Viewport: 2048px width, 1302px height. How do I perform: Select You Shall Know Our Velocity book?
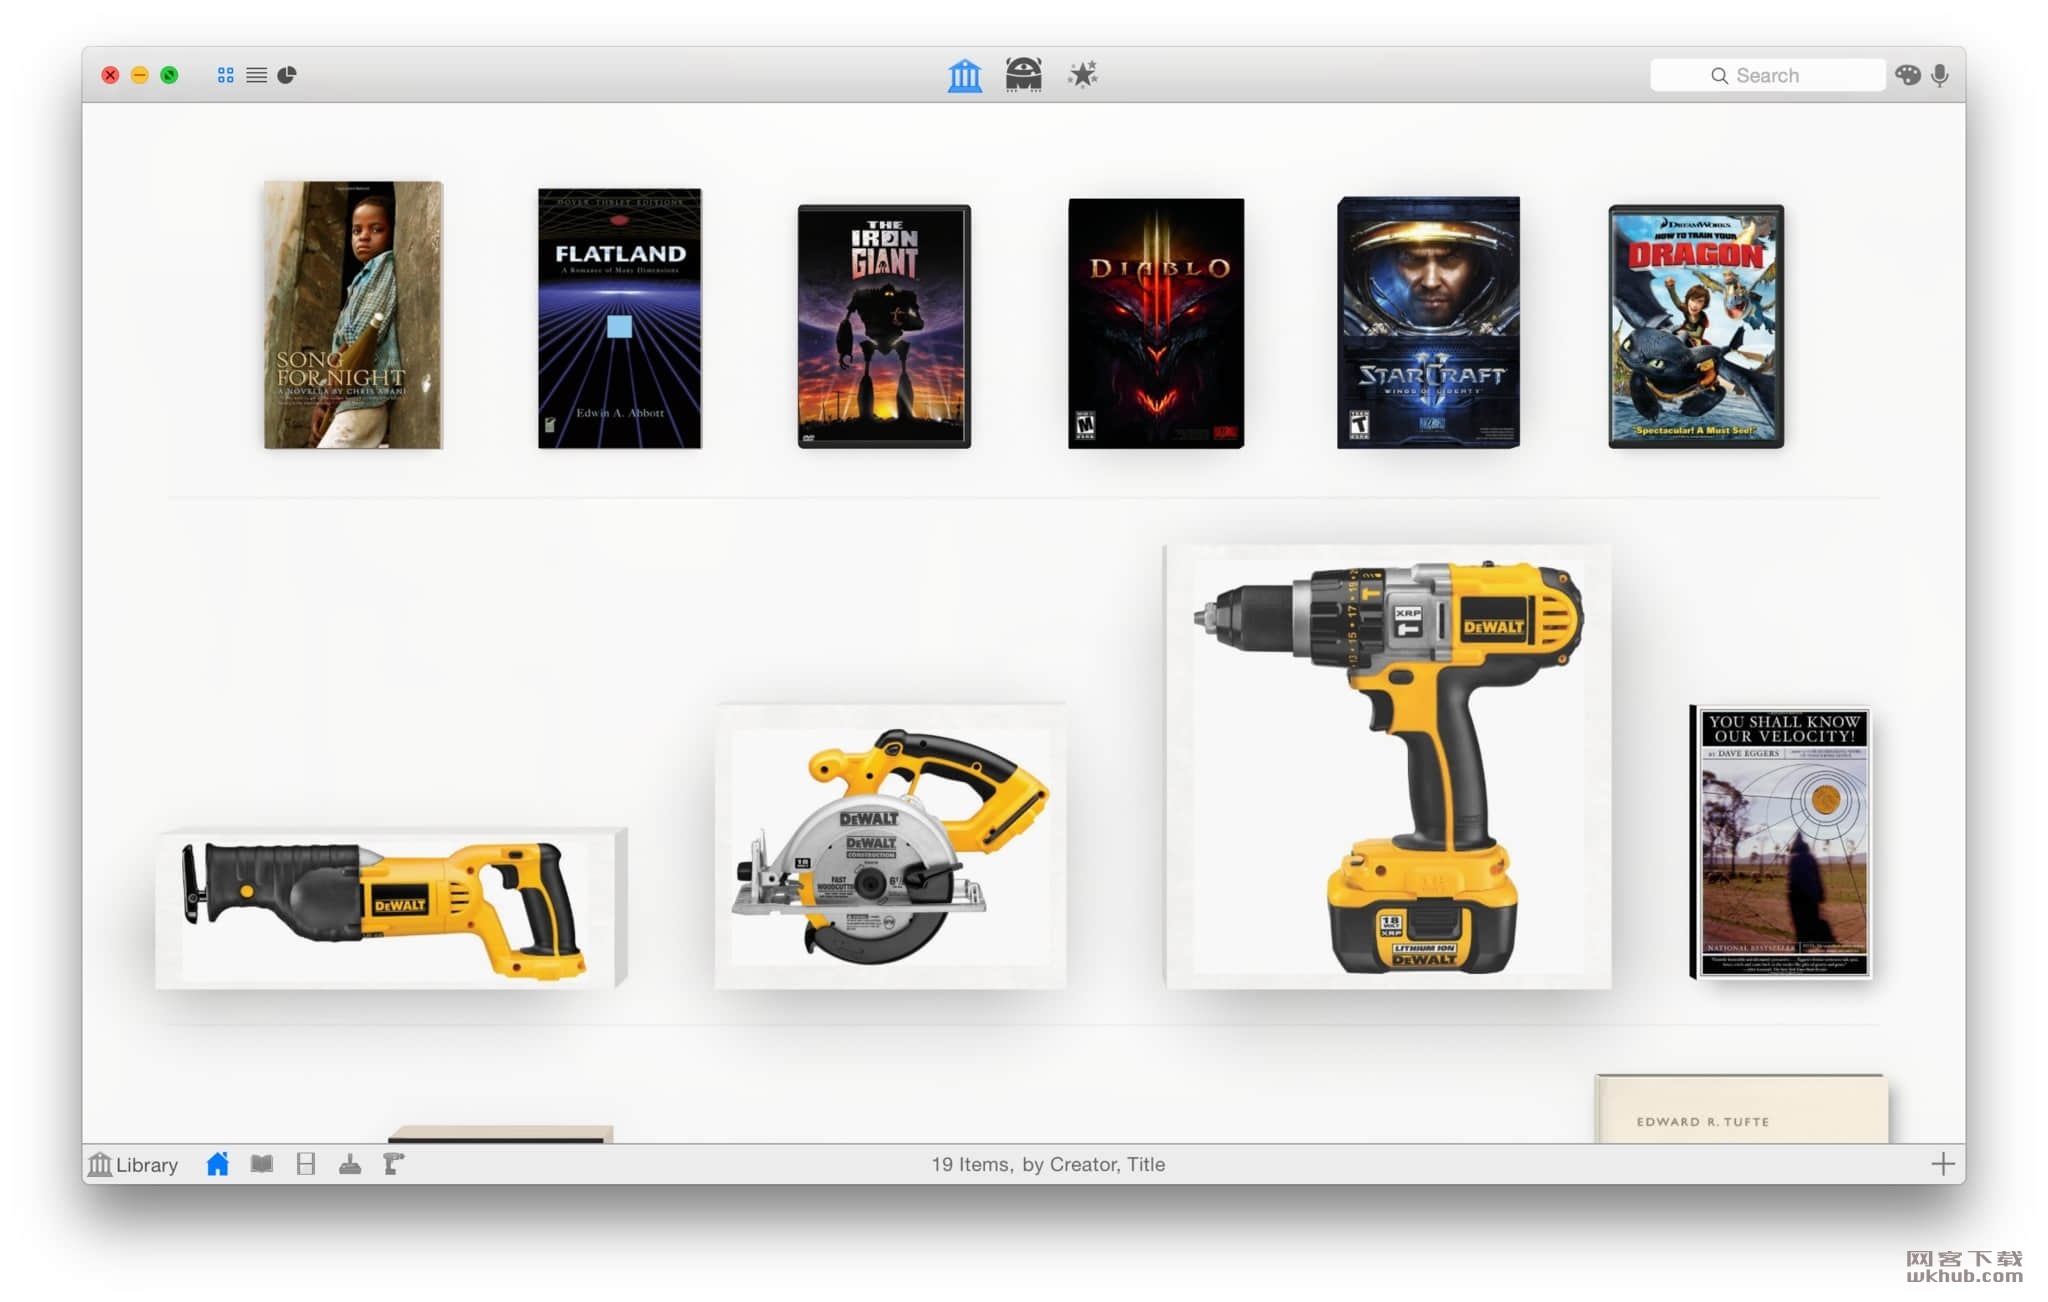point(1780,842)
